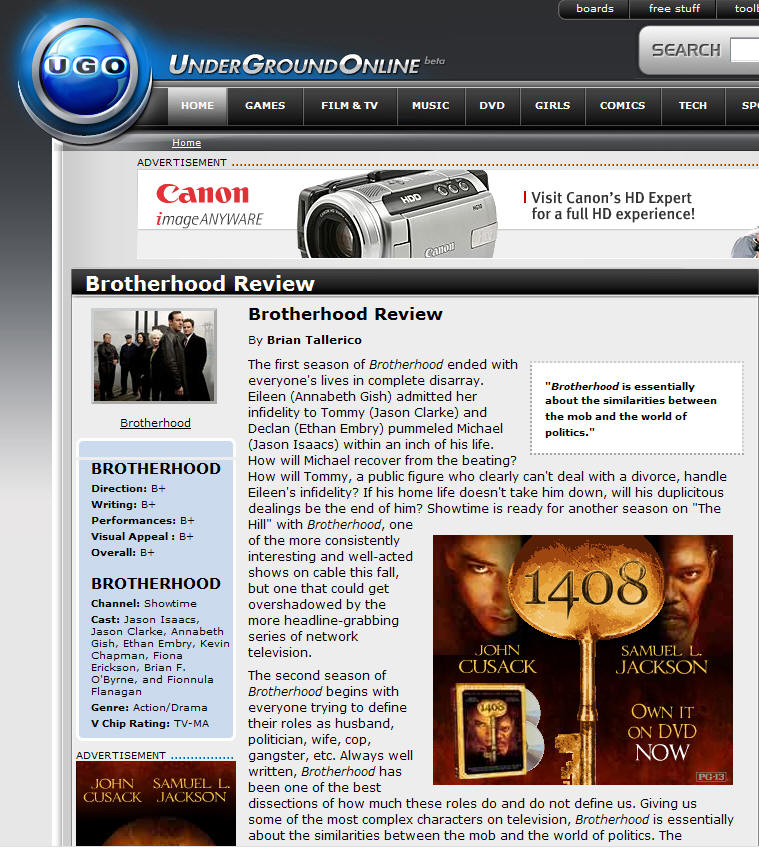Viewport: 759px width, 848px height.
Task: Open the Canon camcorder banner ad
Action: coord(448,214)
